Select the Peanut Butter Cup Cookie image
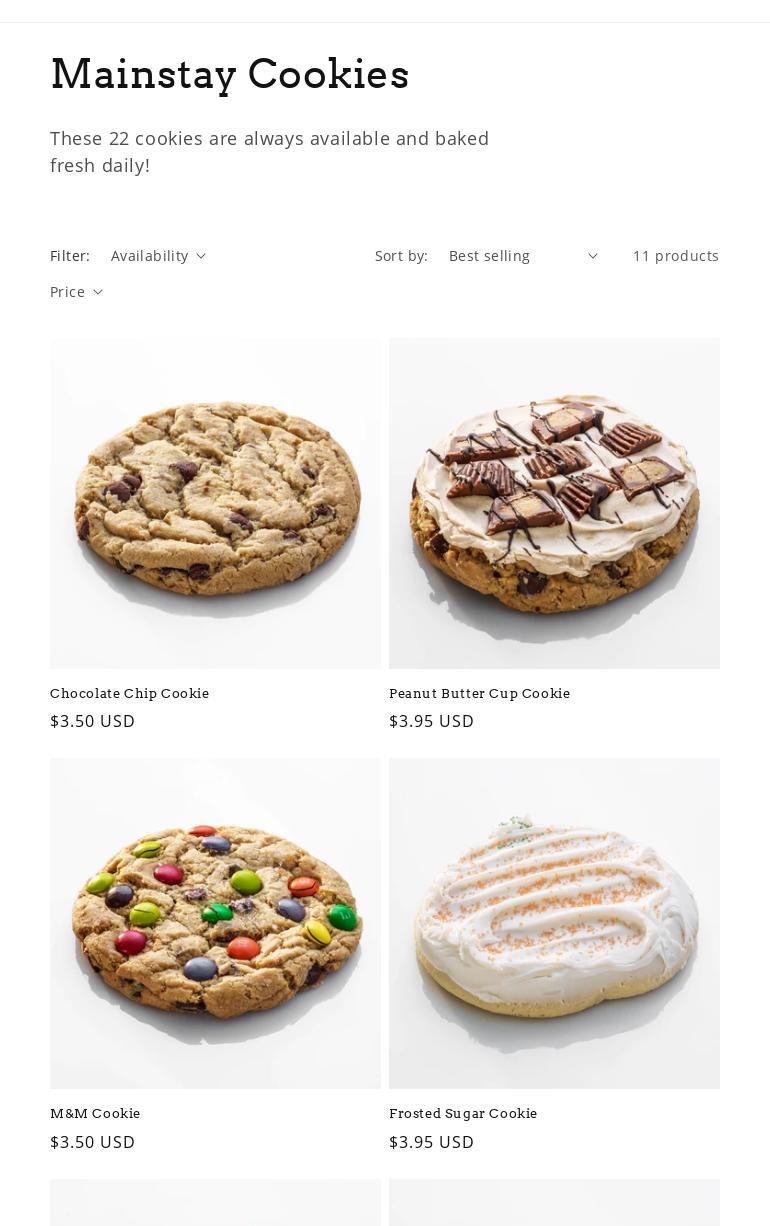 click(554, 503)
